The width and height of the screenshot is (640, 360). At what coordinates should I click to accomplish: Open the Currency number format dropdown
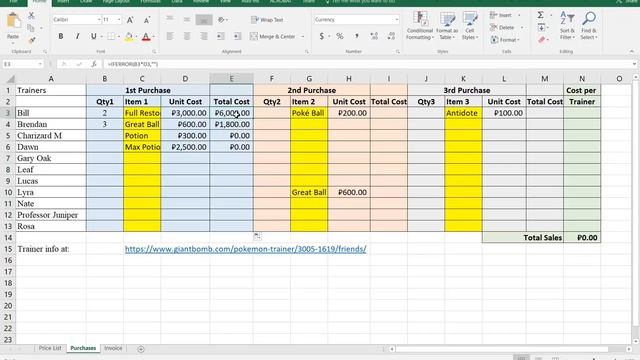(397, 20)
